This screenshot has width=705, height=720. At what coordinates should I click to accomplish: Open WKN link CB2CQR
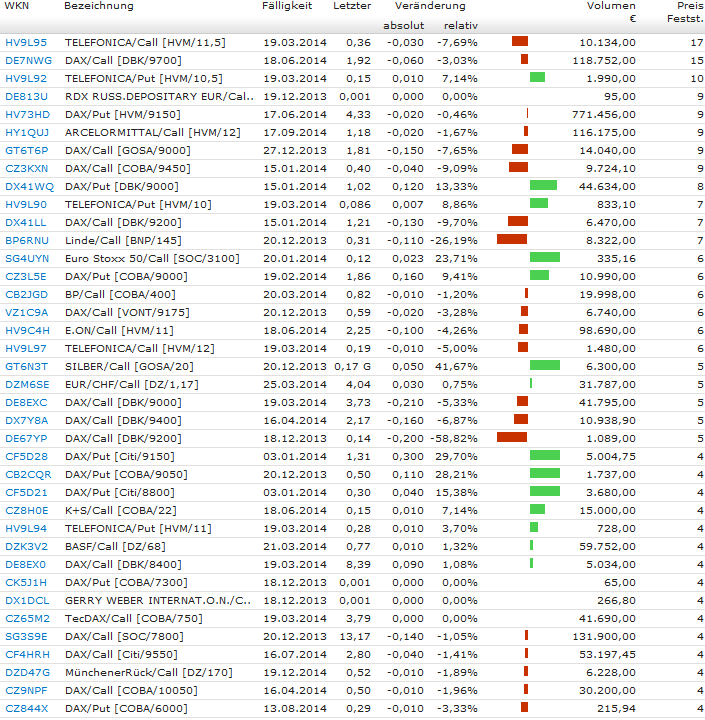click(x=28, y=474)
